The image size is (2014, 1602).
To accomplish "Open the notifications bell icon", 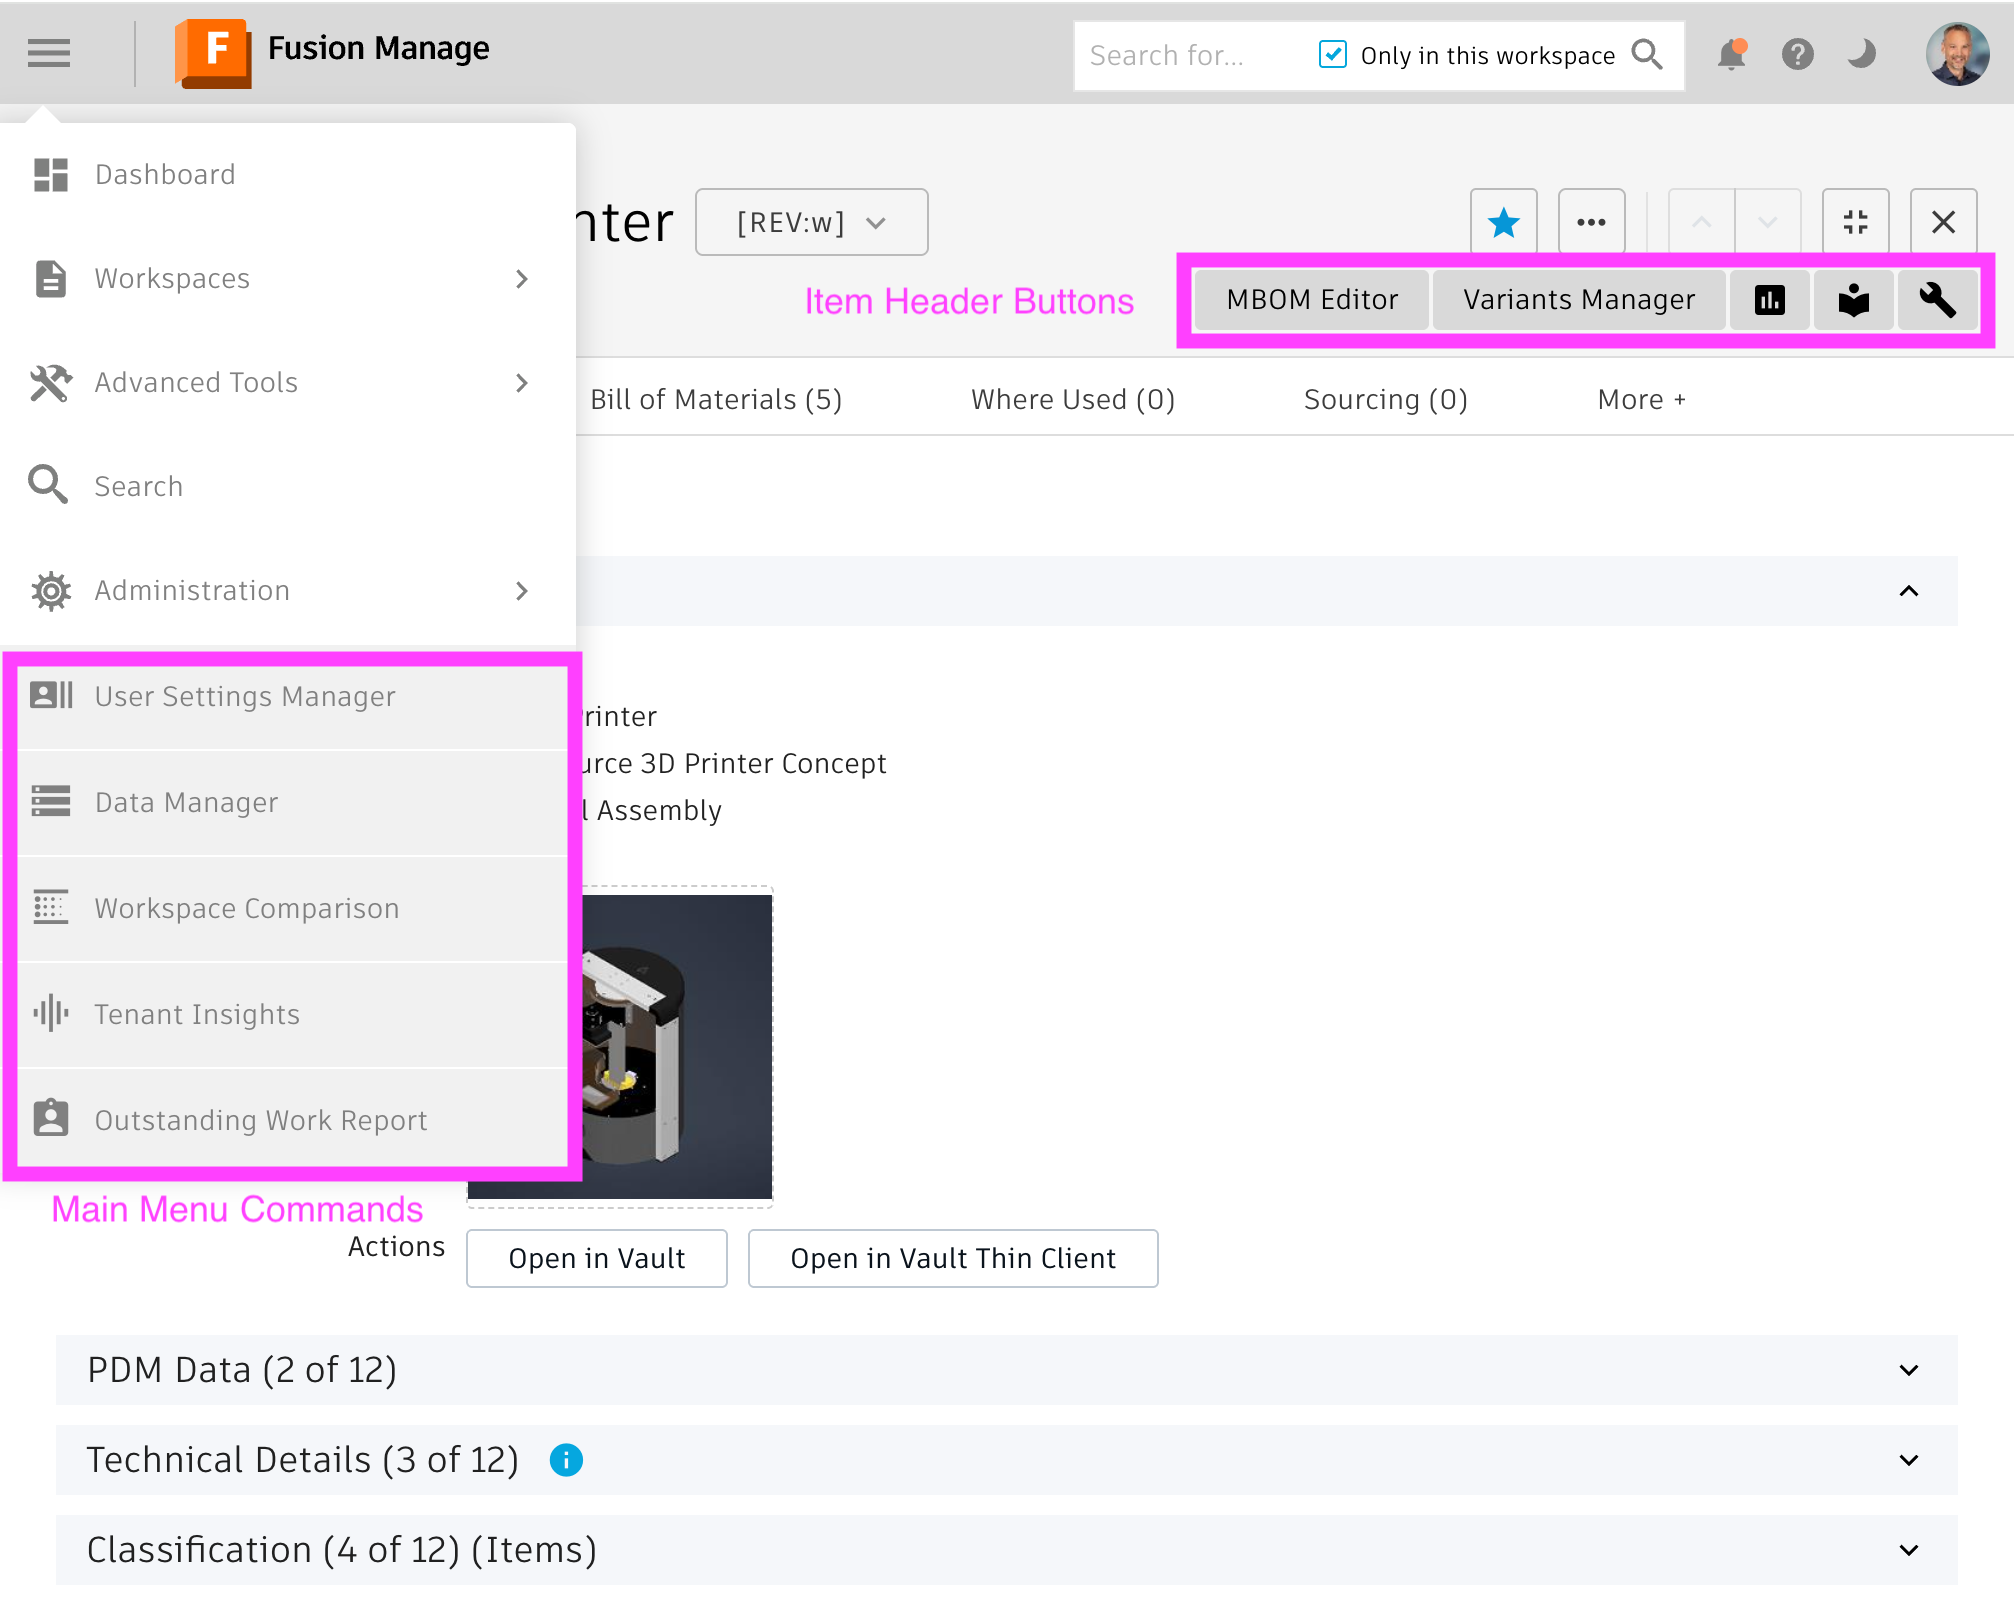I will (1731, 54).
